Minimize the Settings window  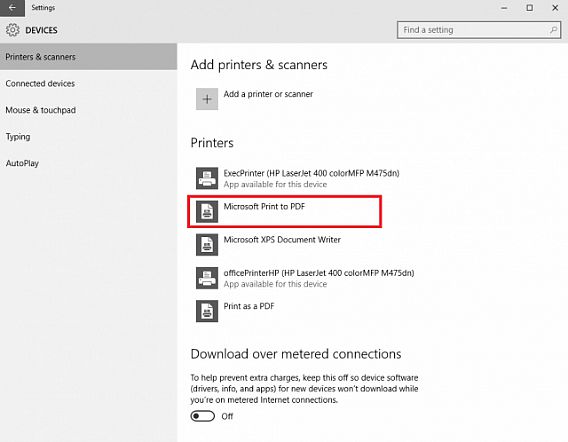click(x=504, y=8)
